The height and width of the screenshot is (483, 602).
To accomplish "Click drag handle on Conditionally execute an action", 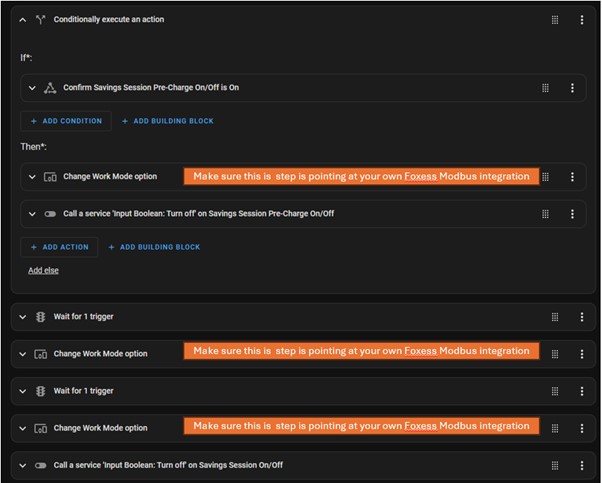I will 555,19.
